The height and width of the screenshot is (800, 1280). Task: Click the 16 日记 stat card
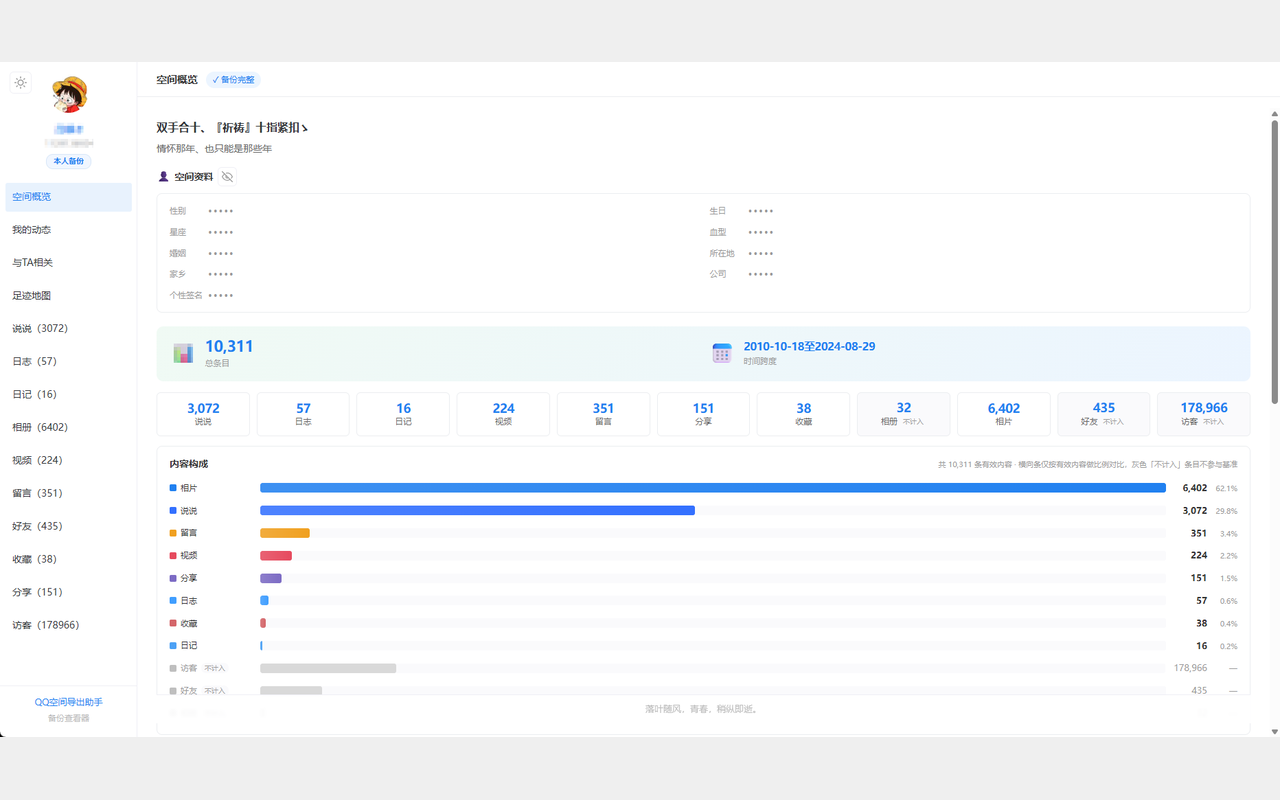tap(403, 414)
